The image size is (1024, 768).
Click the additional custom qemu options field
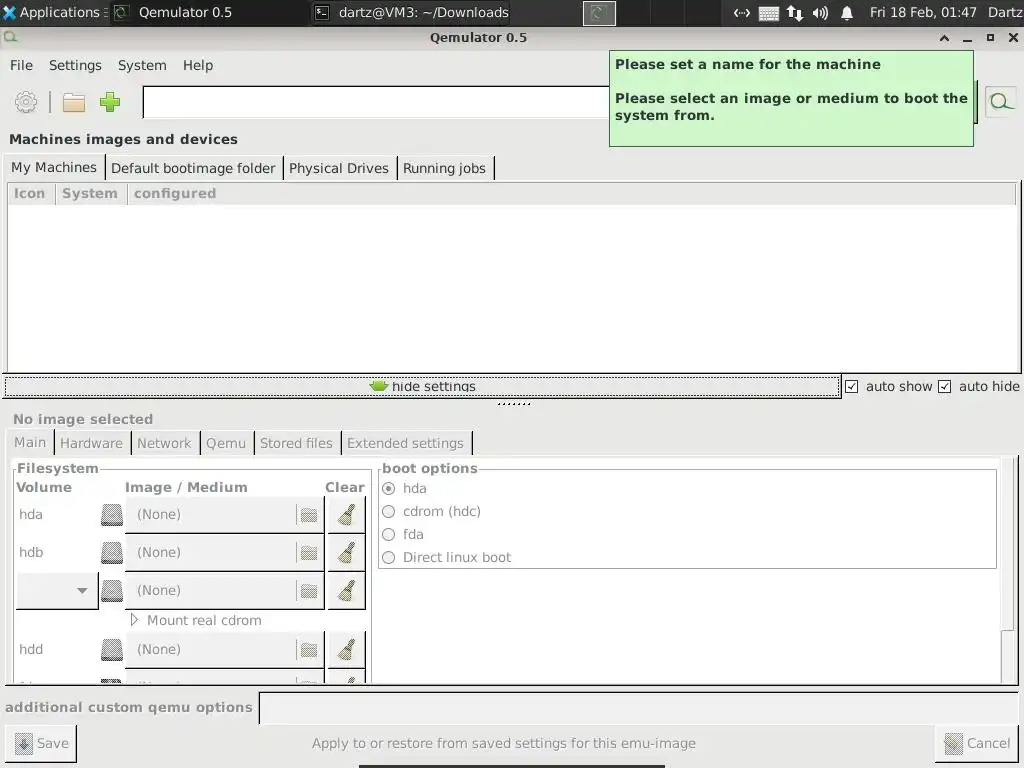pos(639,708)
